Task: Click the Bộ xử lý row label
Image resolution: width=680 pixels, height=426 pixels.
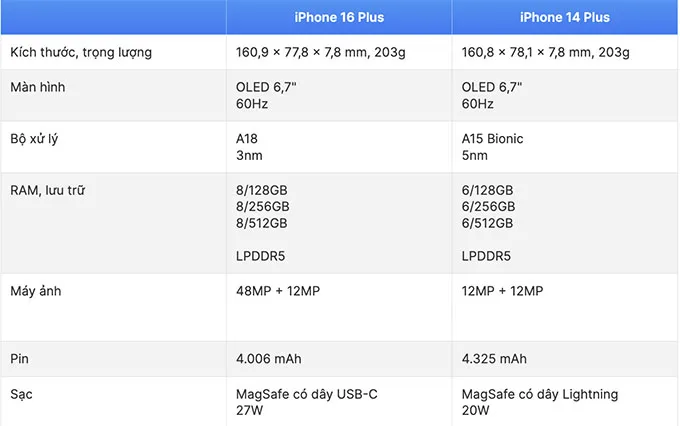Action: pyautogui.click(x=34, y=139)
